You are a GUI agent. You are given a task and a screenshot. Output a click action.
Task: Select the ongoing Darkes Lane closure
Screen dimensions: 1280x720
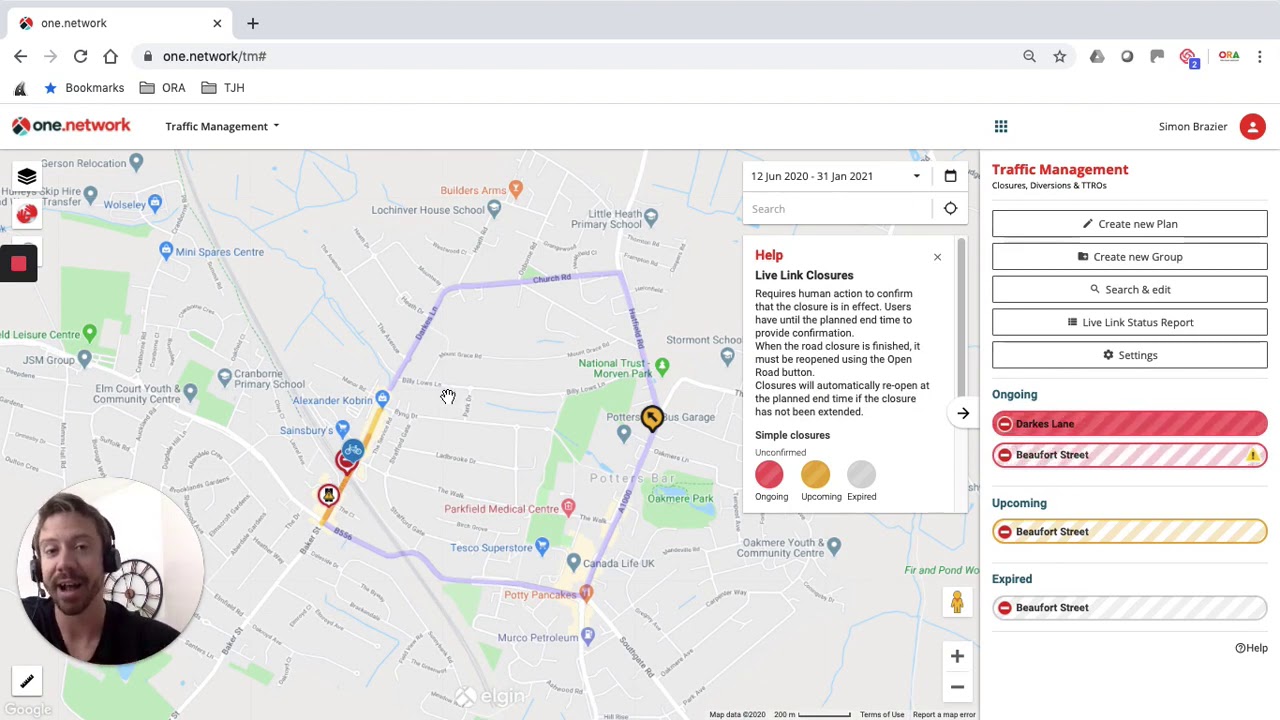pos(1129,424)
